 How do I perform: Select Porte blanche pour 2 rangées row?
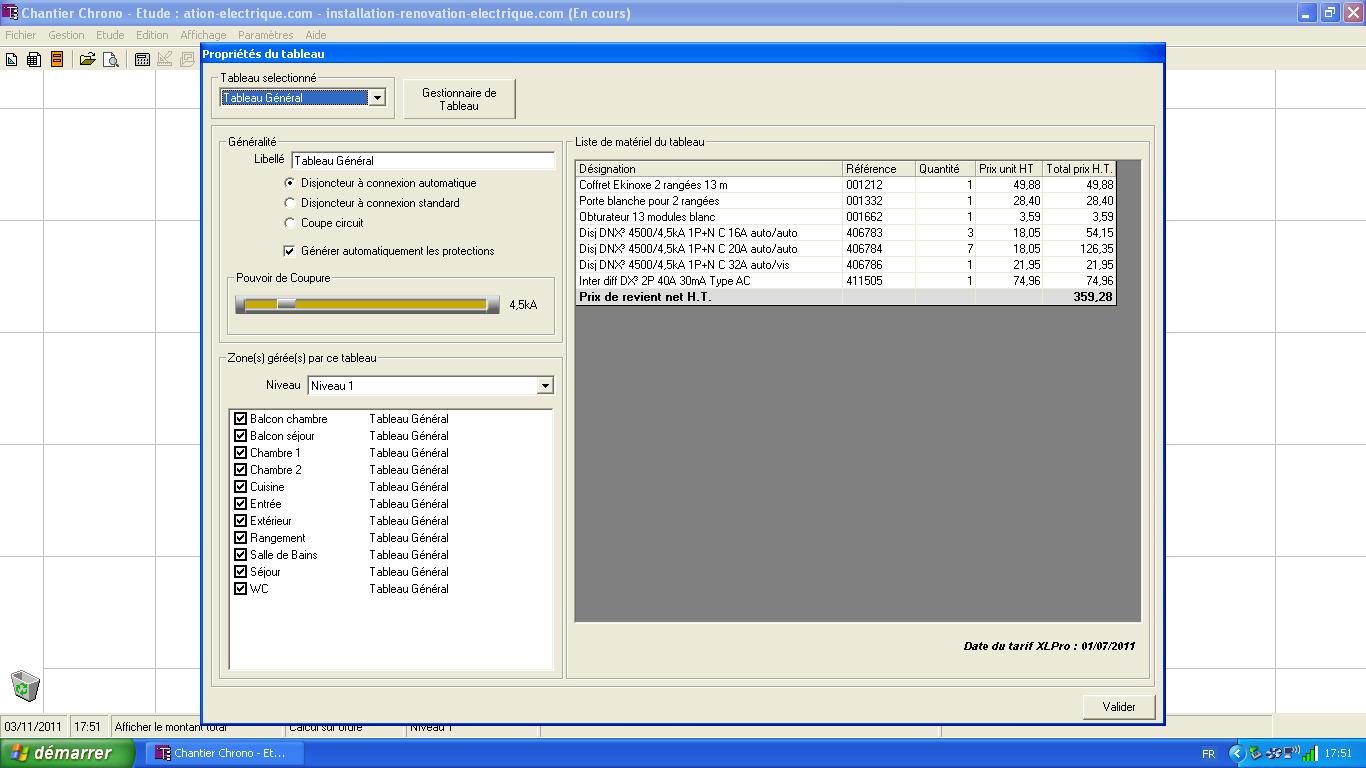845,201
